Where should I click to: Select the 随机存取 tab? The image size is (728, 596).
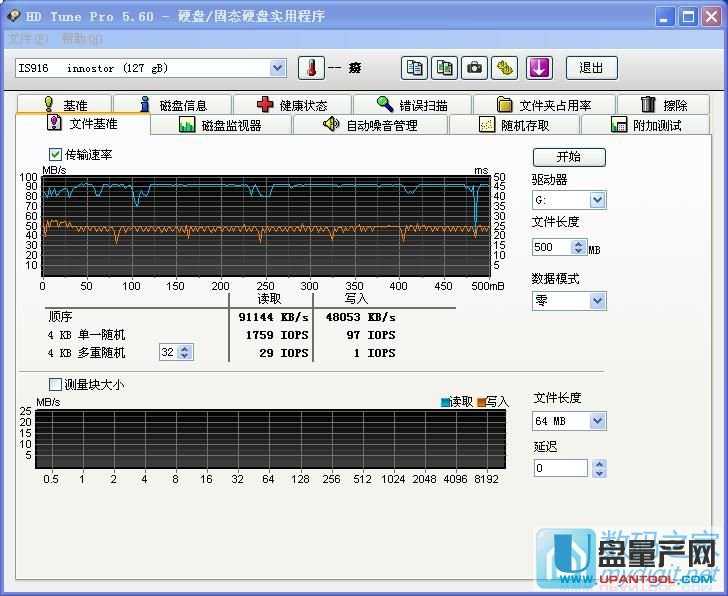tap(514, 125)
